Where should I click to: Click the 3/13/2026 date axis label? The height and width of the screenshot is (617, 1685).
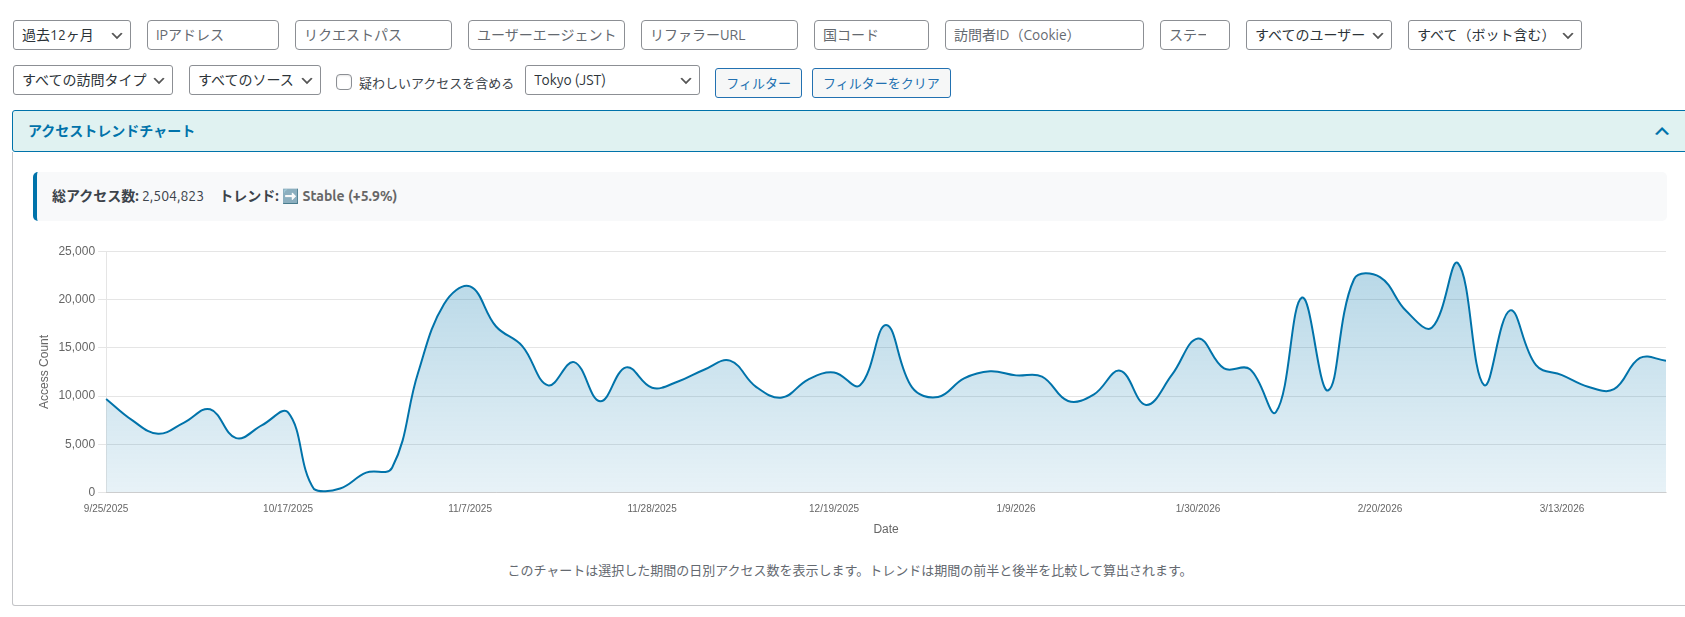click(x=1562, y=508)
